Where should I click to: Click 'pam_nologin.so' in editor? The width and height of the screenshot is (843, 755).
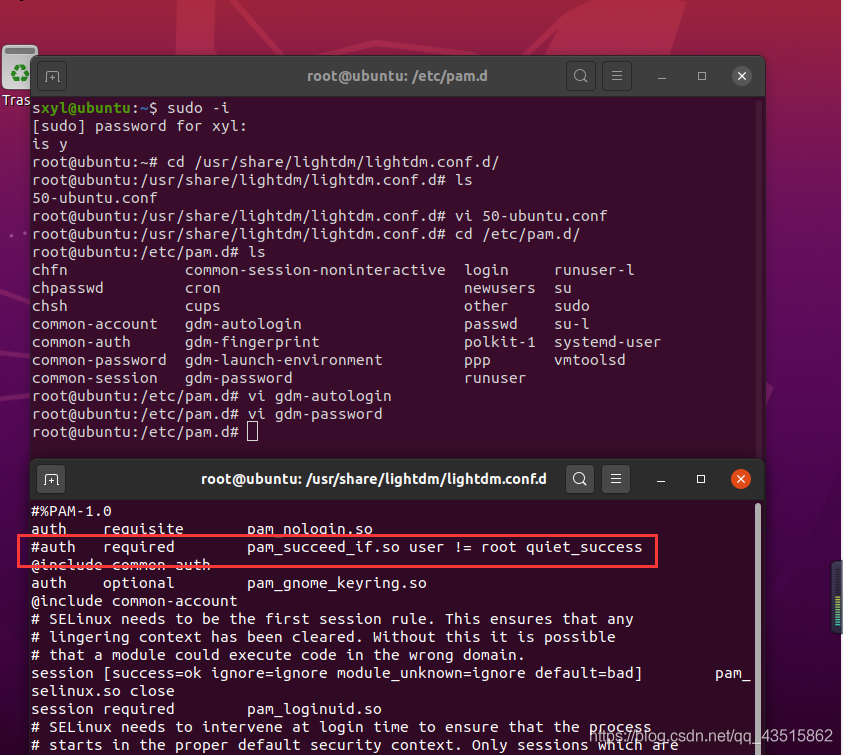(x=310, y=529)
